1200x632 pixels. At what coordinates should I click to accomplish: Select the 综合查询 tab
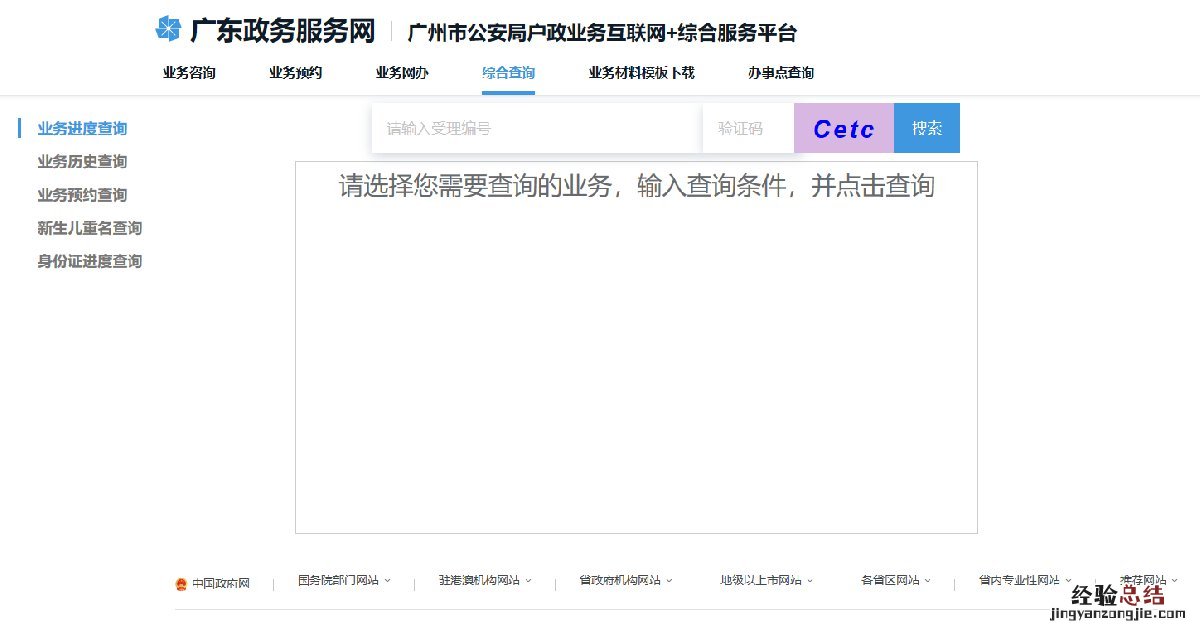508,73
